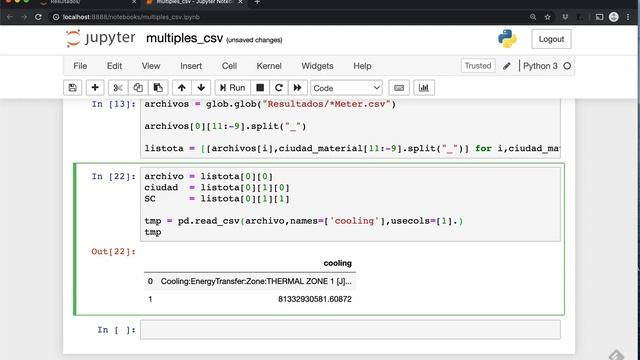Click the Jupyter logo
Screen dimensions: 640x360
(x=100, y=38)
